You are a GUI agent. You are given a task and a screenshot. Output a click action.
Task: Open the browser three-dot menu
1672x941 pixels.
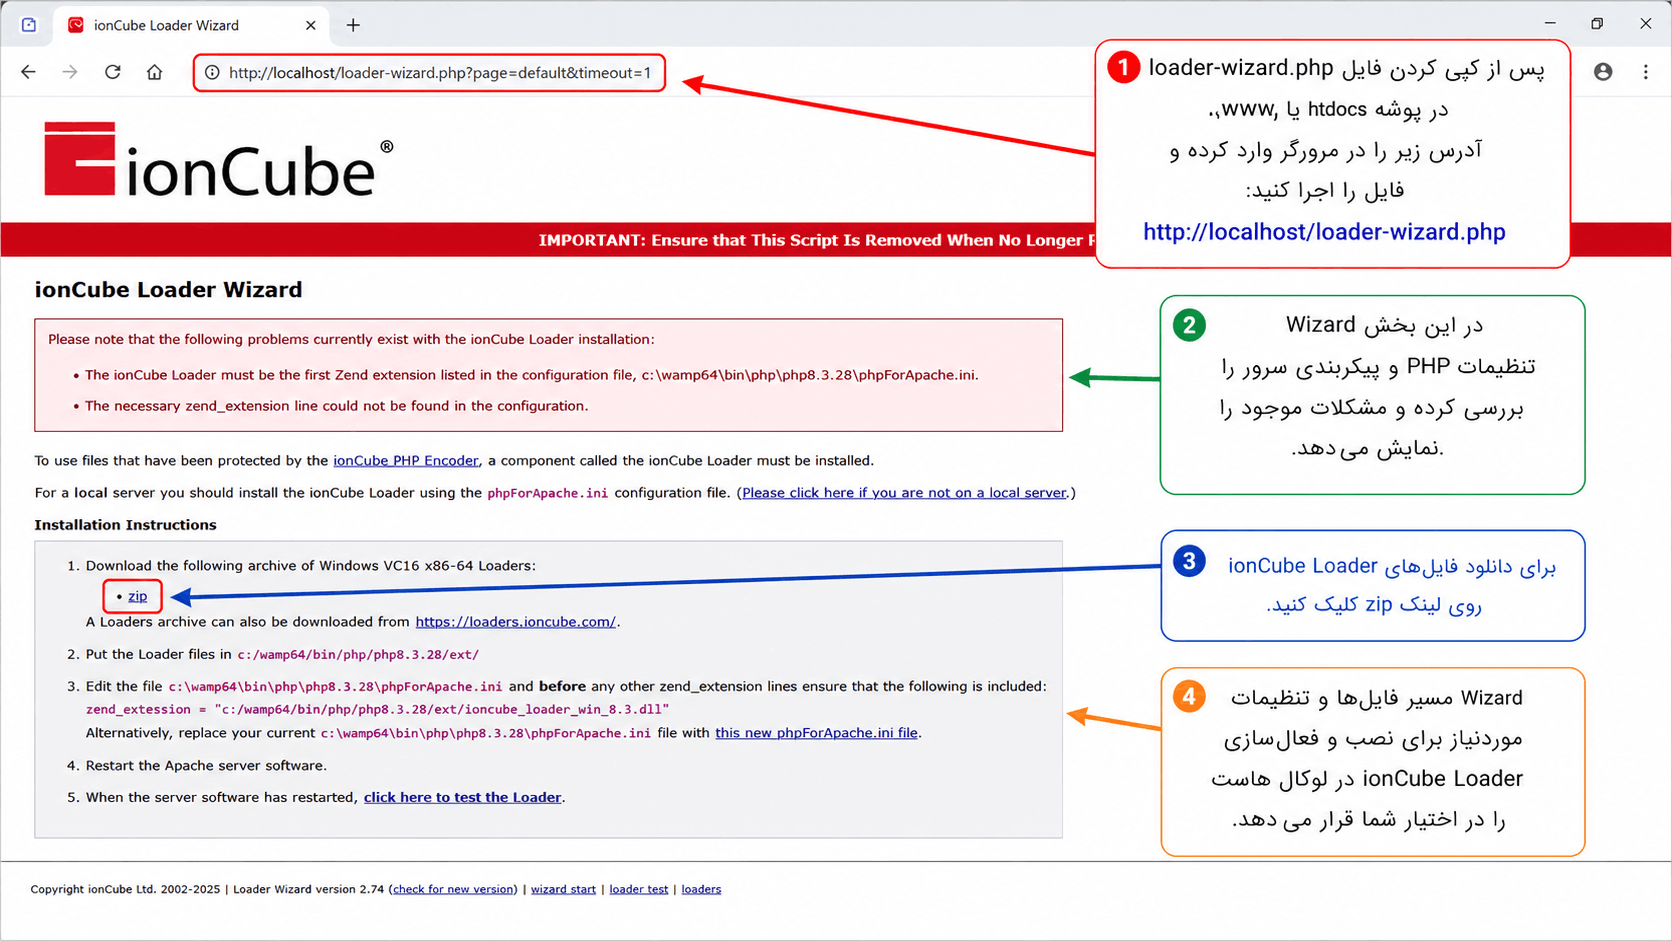1646,72
